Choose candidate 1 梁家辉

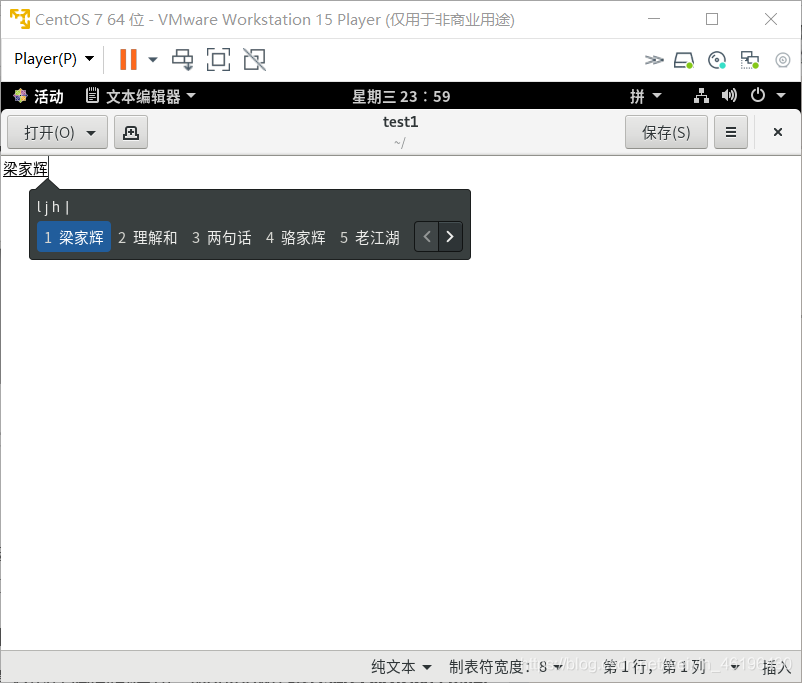tap(74, 237)
